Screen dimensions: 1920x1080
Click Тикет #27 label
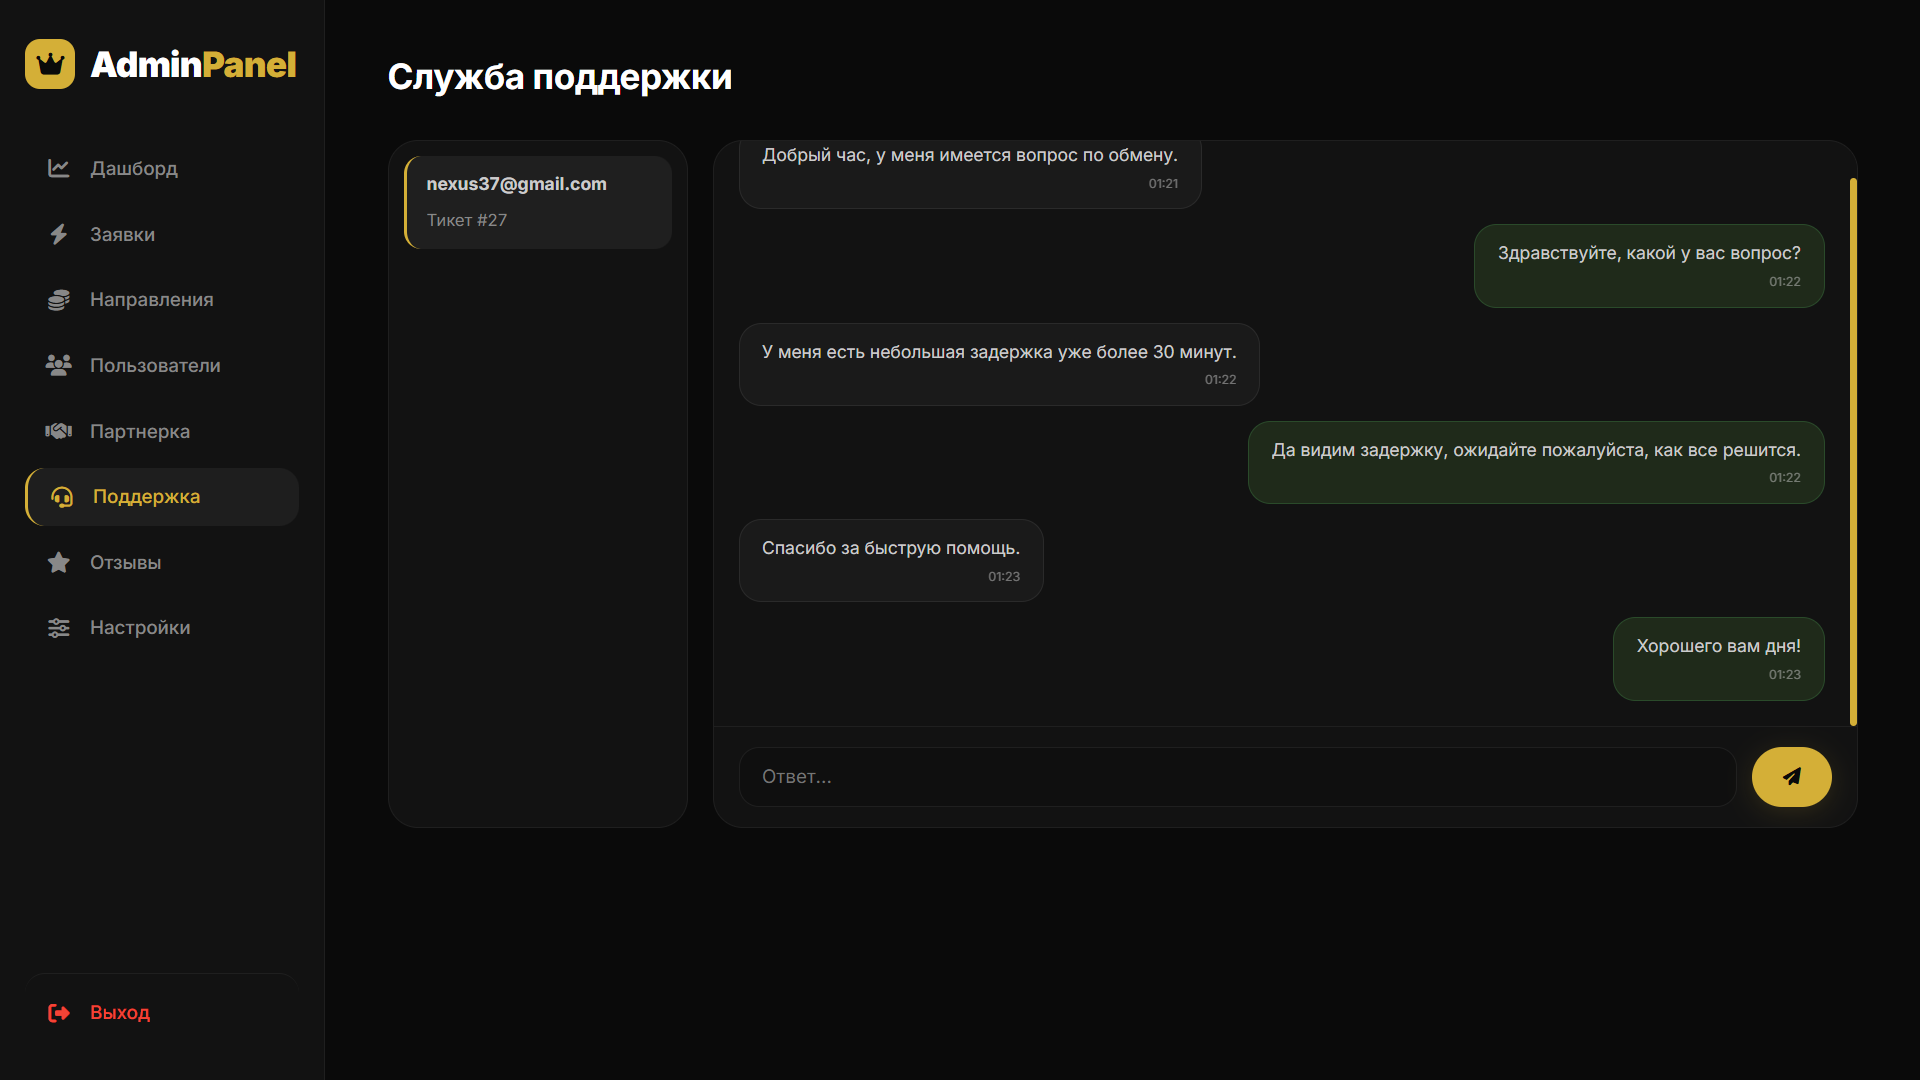coord(466,220)
